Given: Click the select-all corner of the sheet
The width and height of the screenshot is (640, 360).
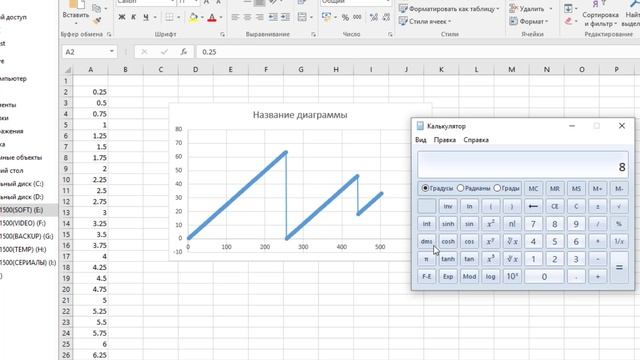Looking at the screenshot, I should point(67,70).
